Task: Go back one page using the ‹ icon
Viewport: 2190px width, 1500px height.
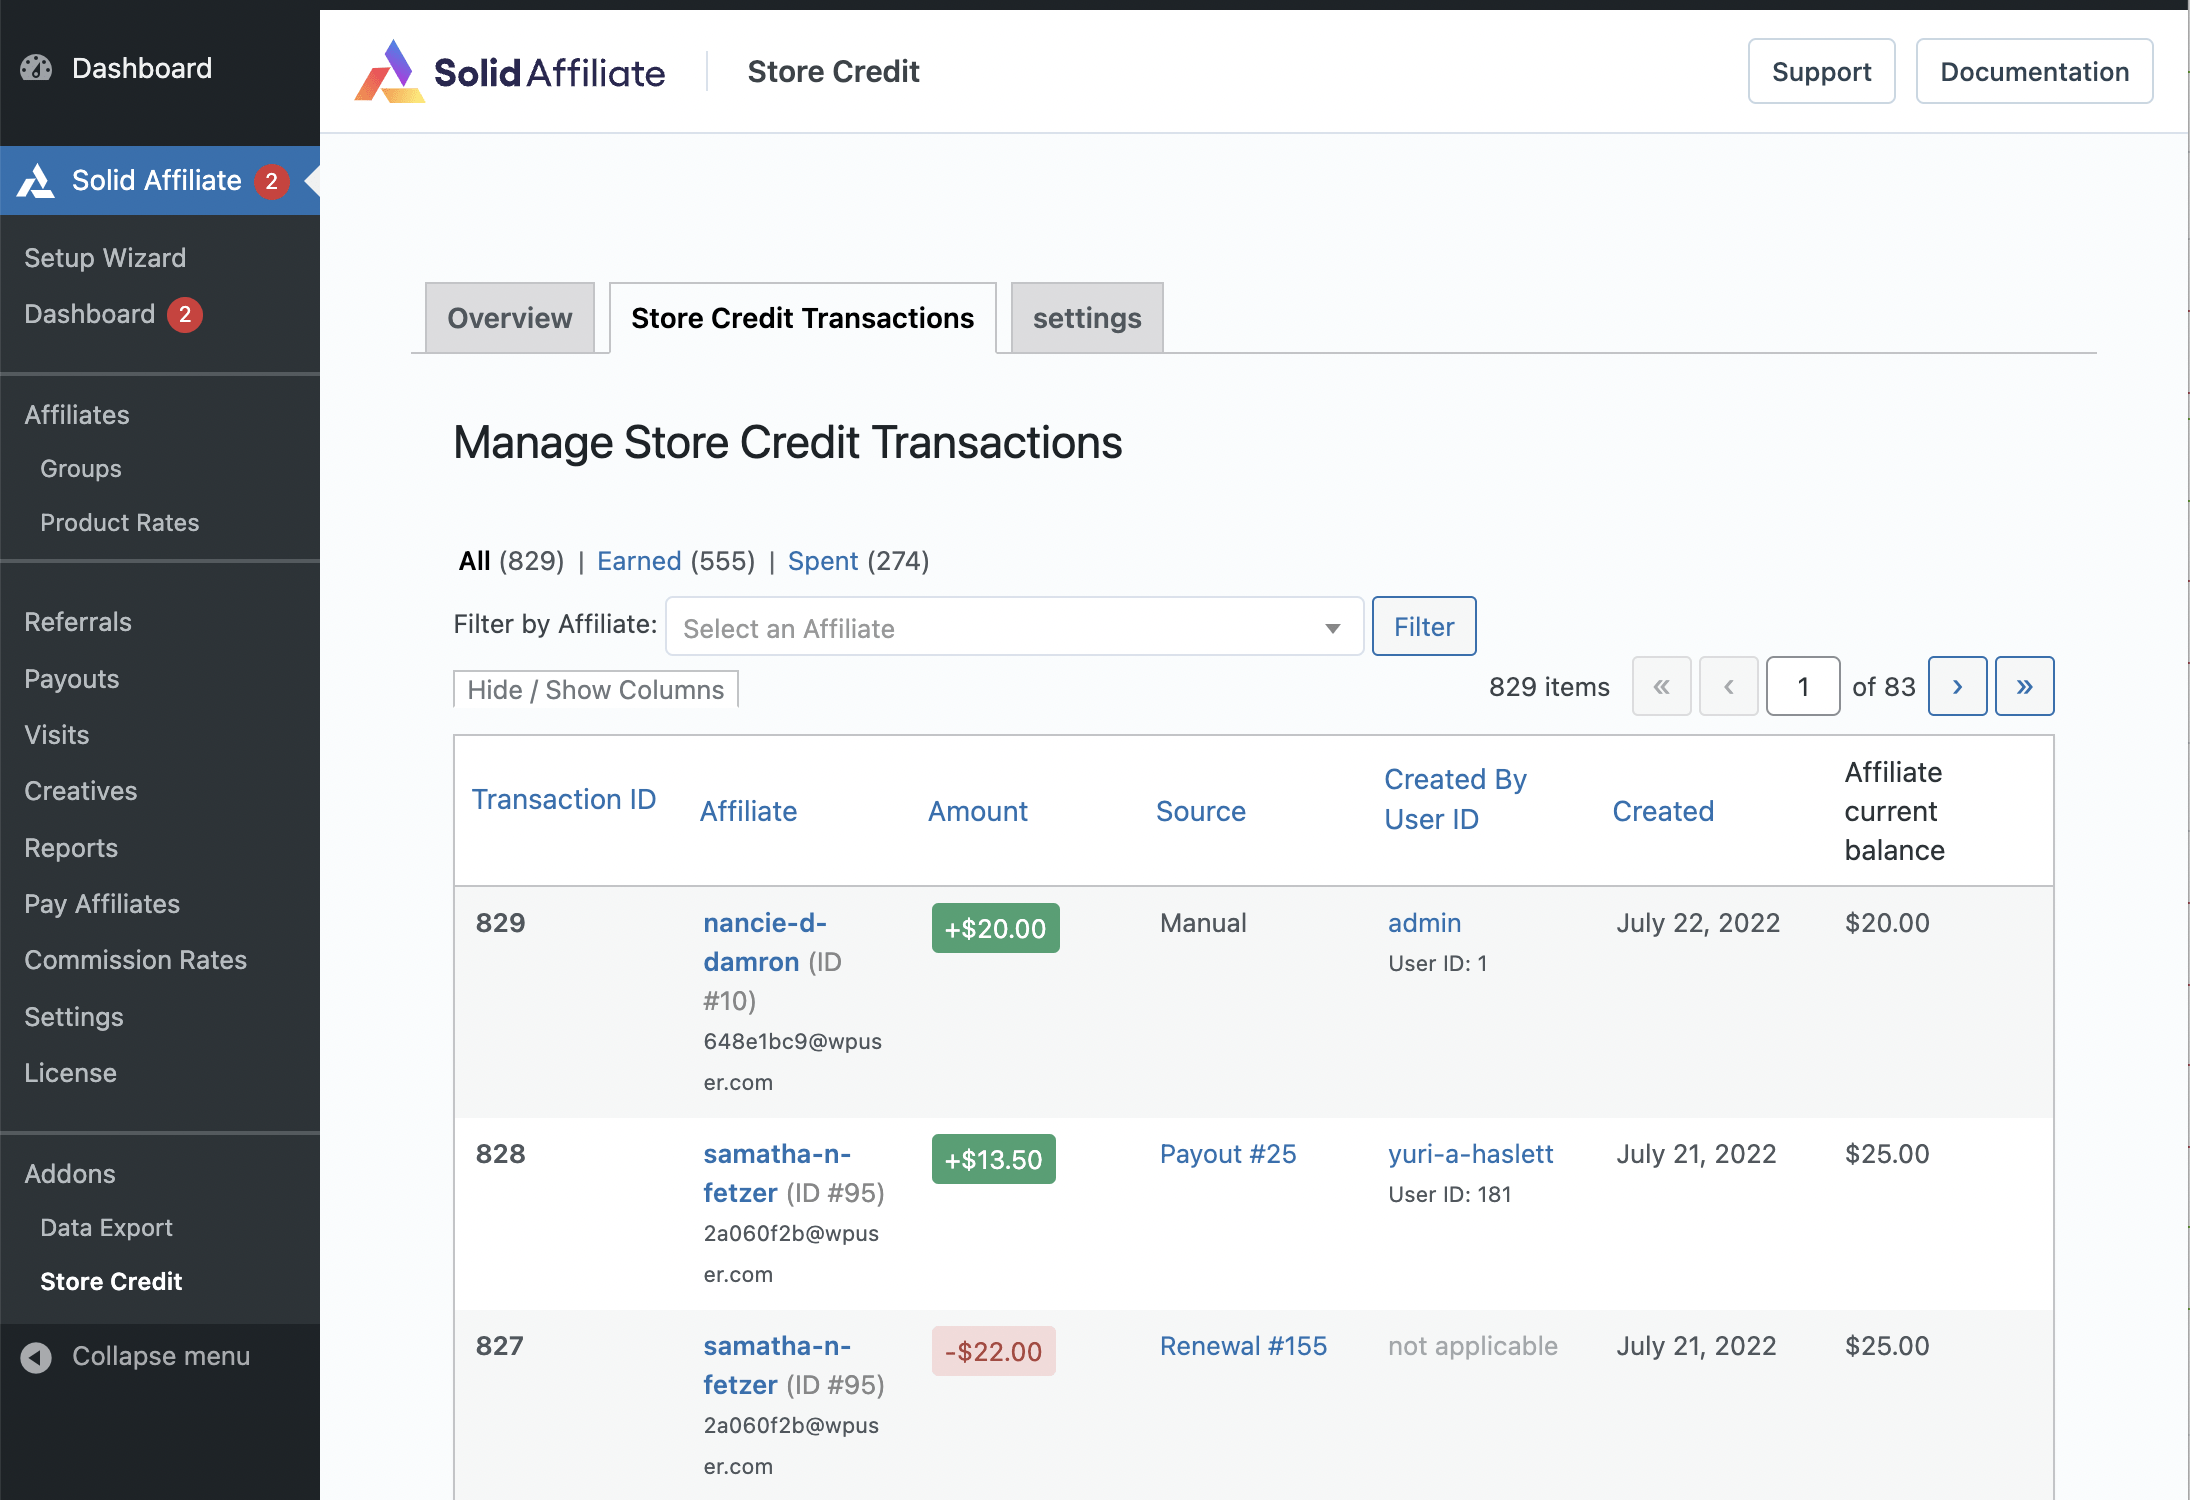Action: click(x=1728, y=686)
